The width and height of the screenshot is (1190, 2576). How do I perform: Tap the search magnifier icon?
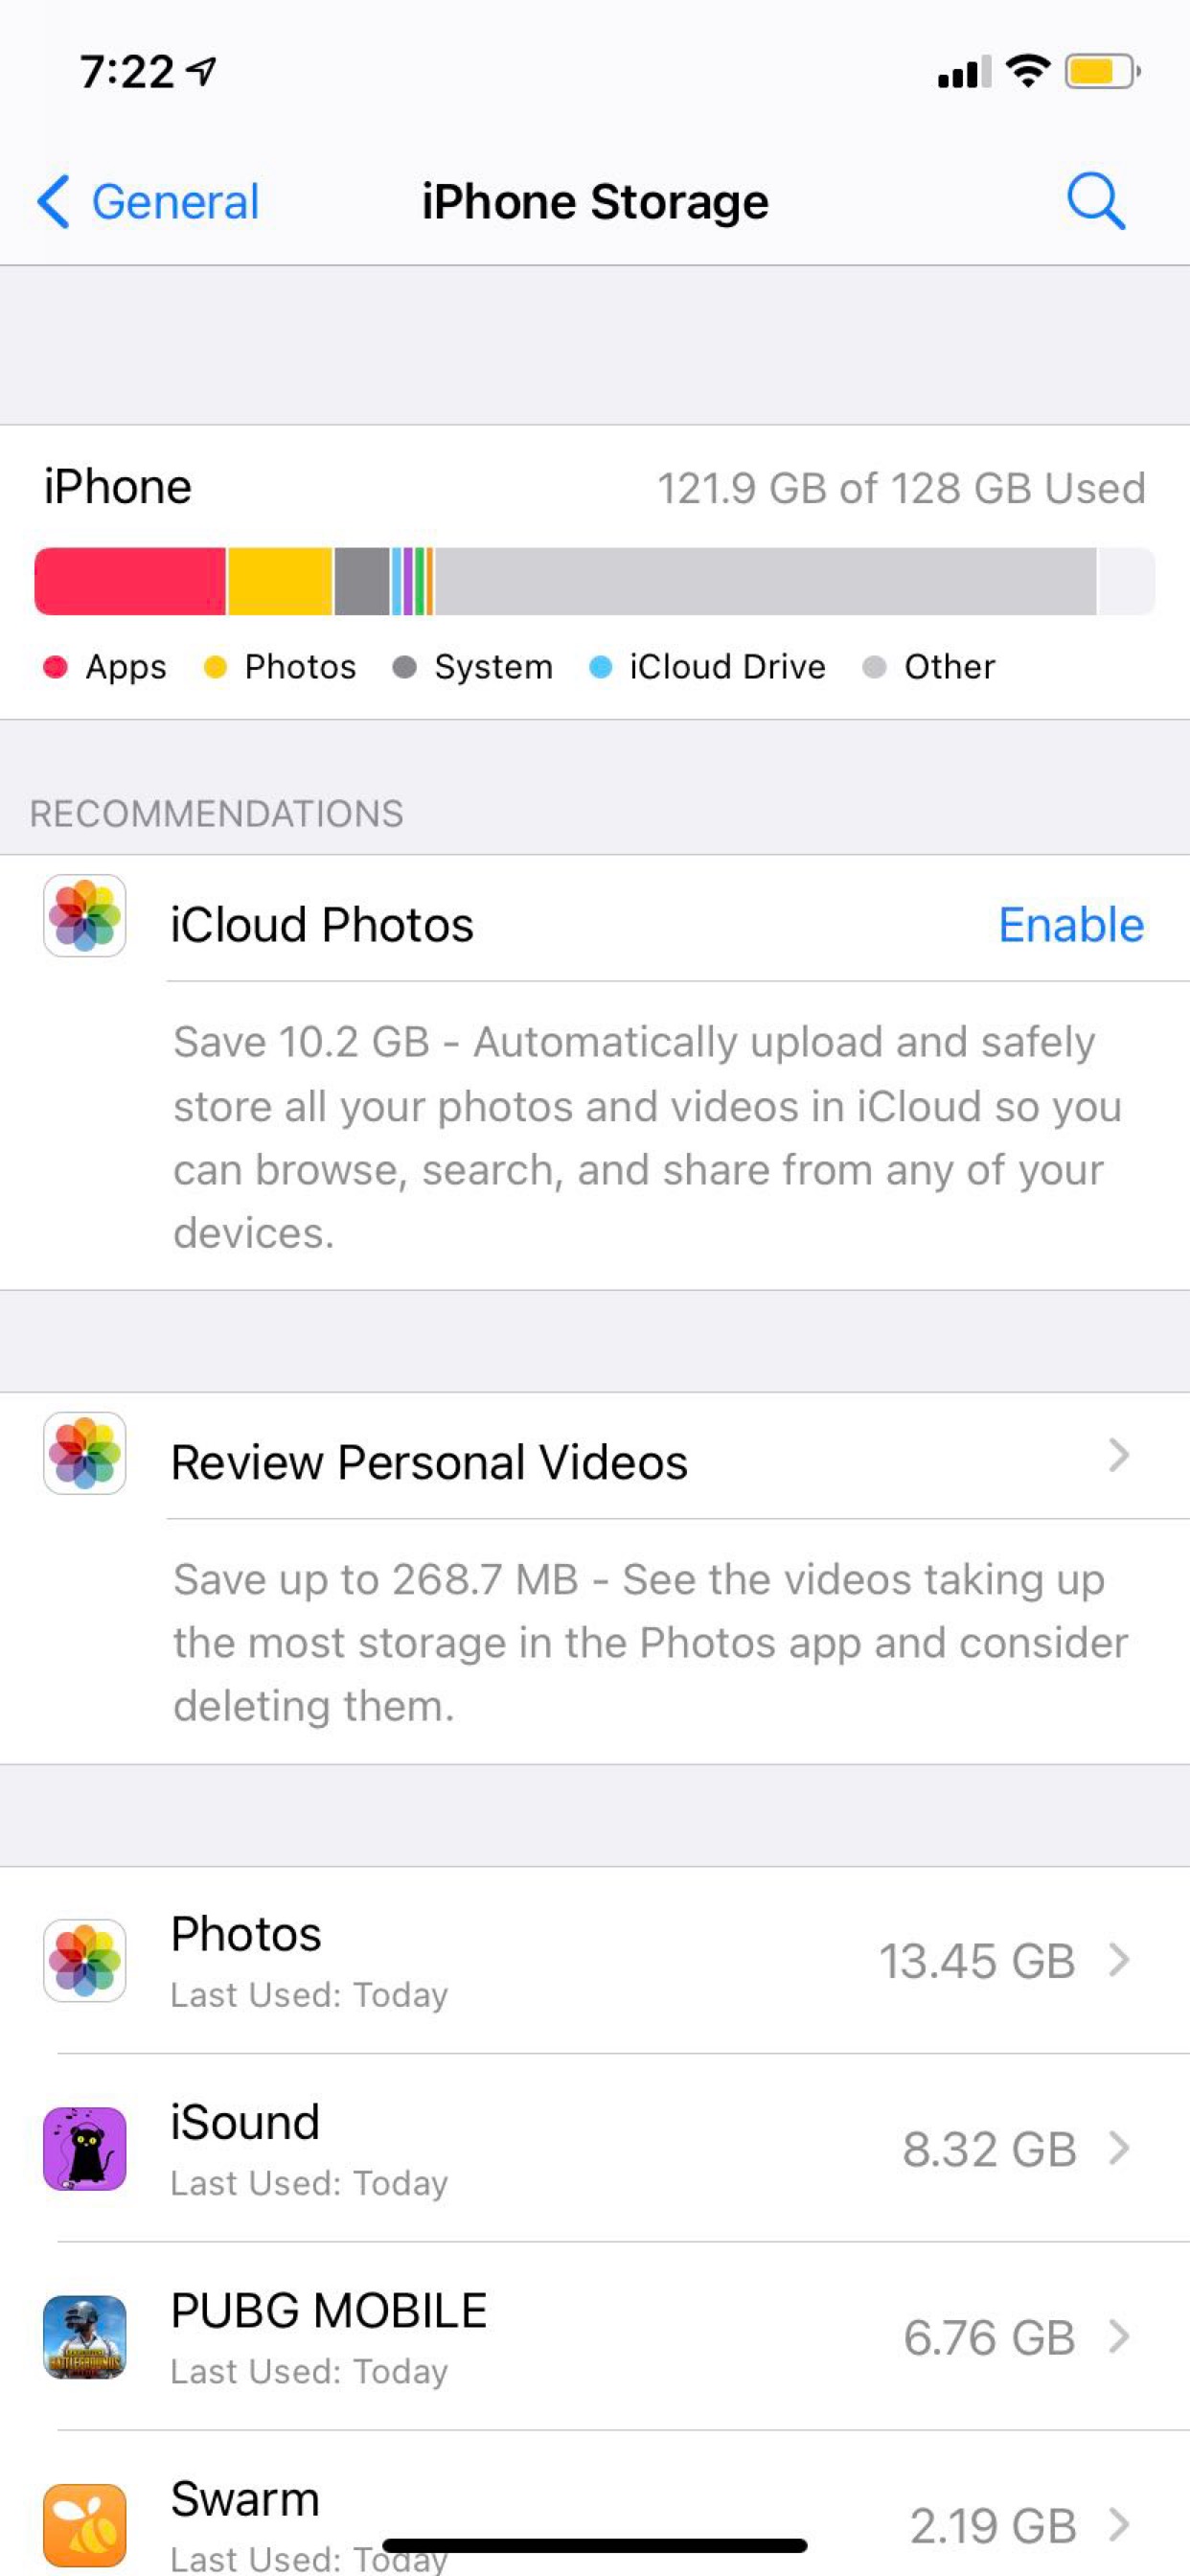[1096, 201]
